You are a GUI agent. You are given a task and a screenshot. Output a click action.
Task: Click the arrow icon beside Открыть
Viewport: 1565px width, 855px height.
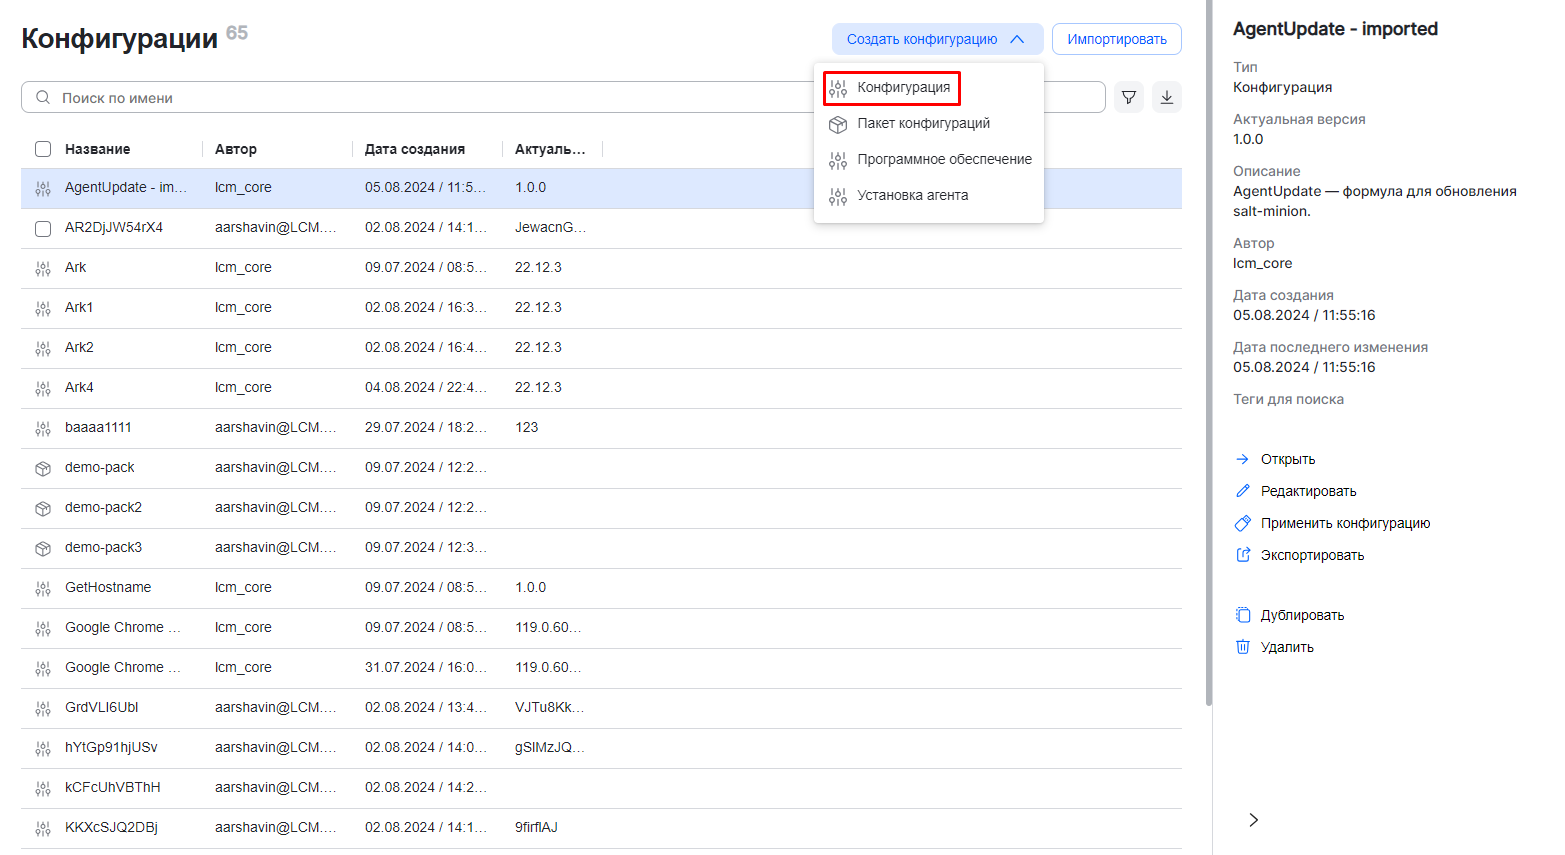pyautogui.click(x=1243, y=459)
